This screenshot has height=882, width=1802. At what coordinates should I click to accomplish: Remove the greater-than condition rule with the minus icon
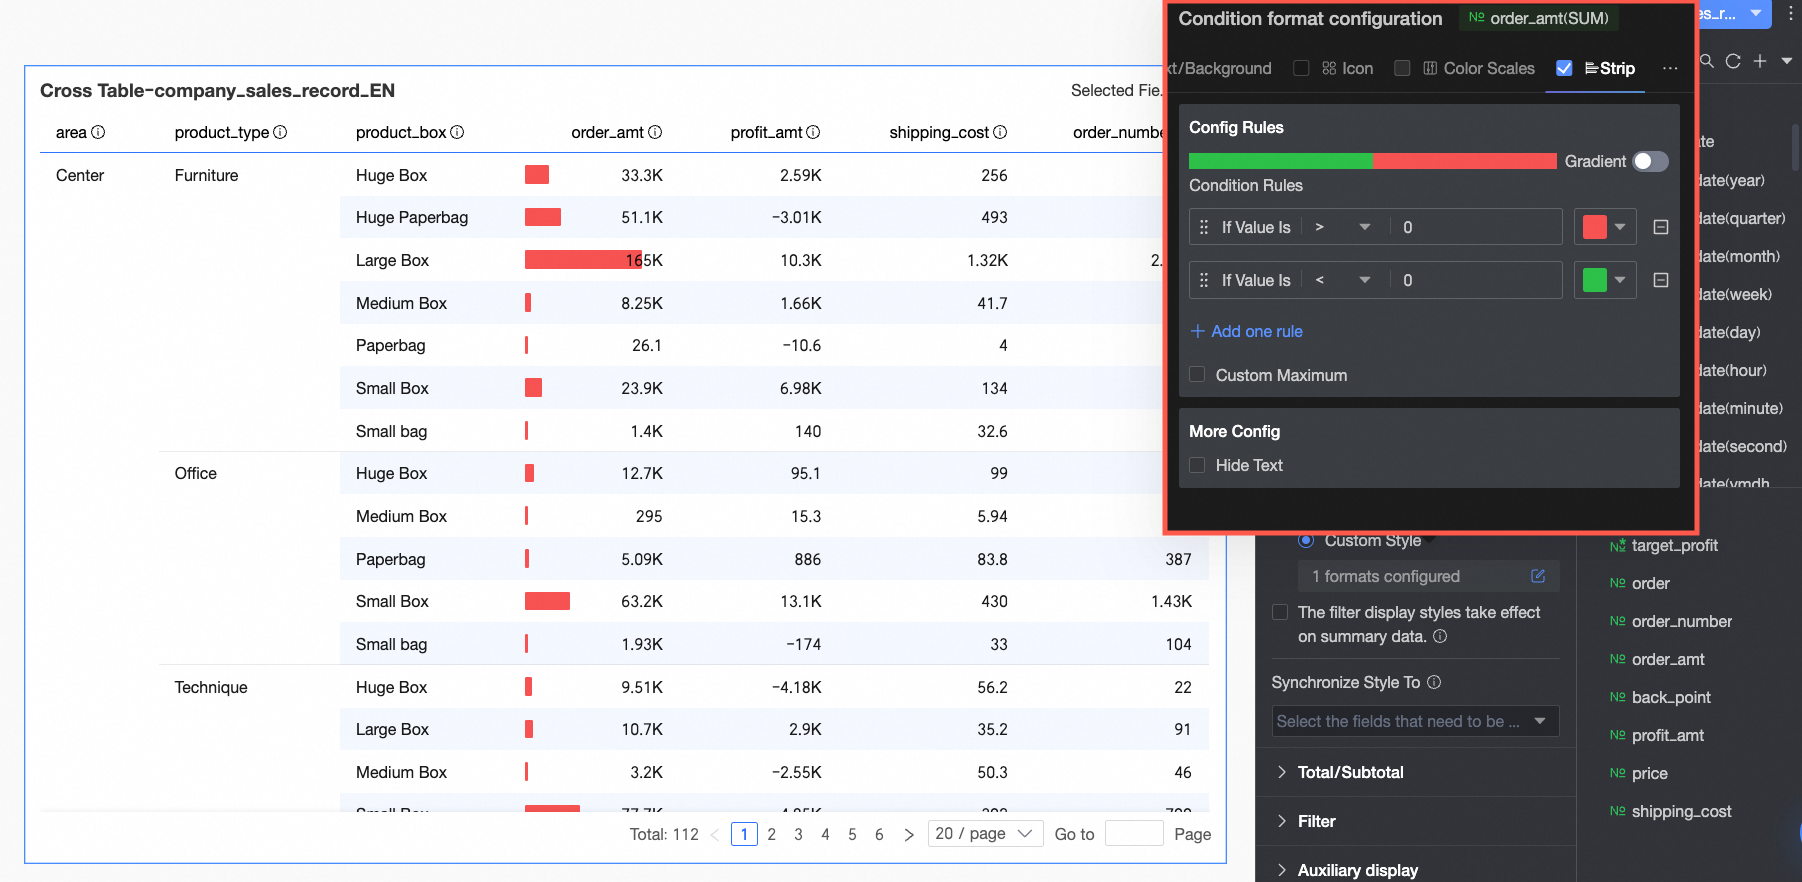(1661, 227)
